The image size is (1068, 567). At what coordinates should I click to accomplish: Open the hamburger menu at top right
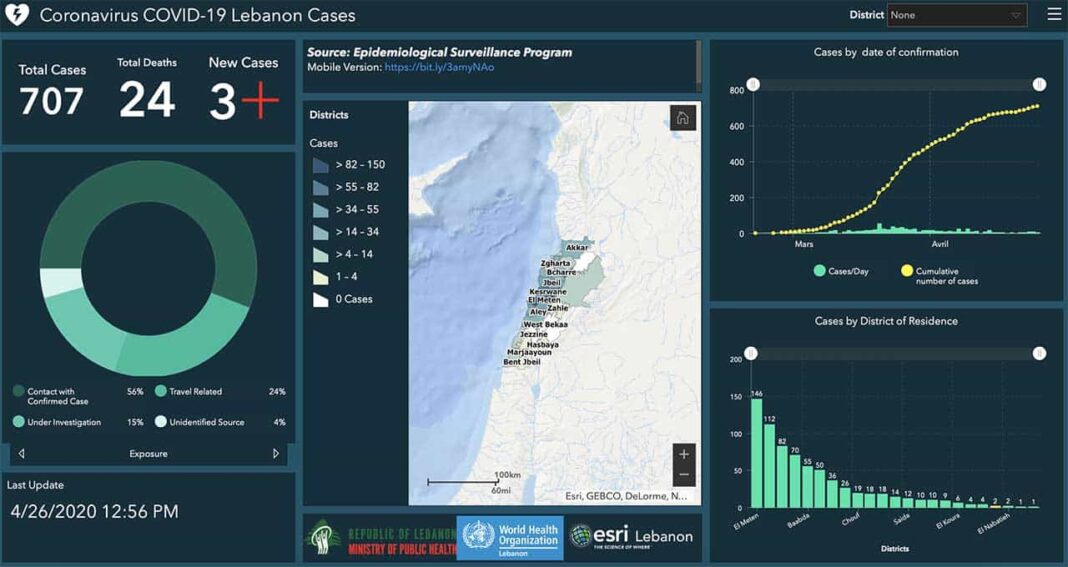click(1054, 15)
